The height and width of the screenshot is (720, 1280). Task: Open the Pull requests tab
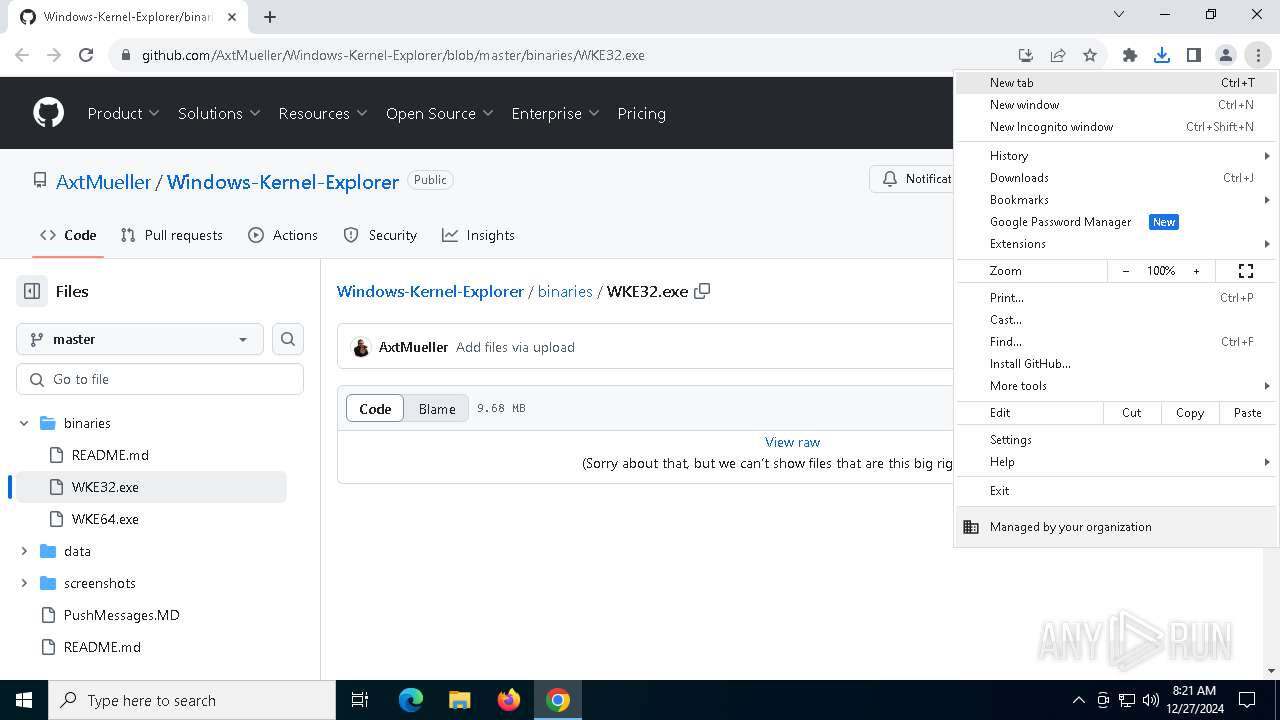171,235
